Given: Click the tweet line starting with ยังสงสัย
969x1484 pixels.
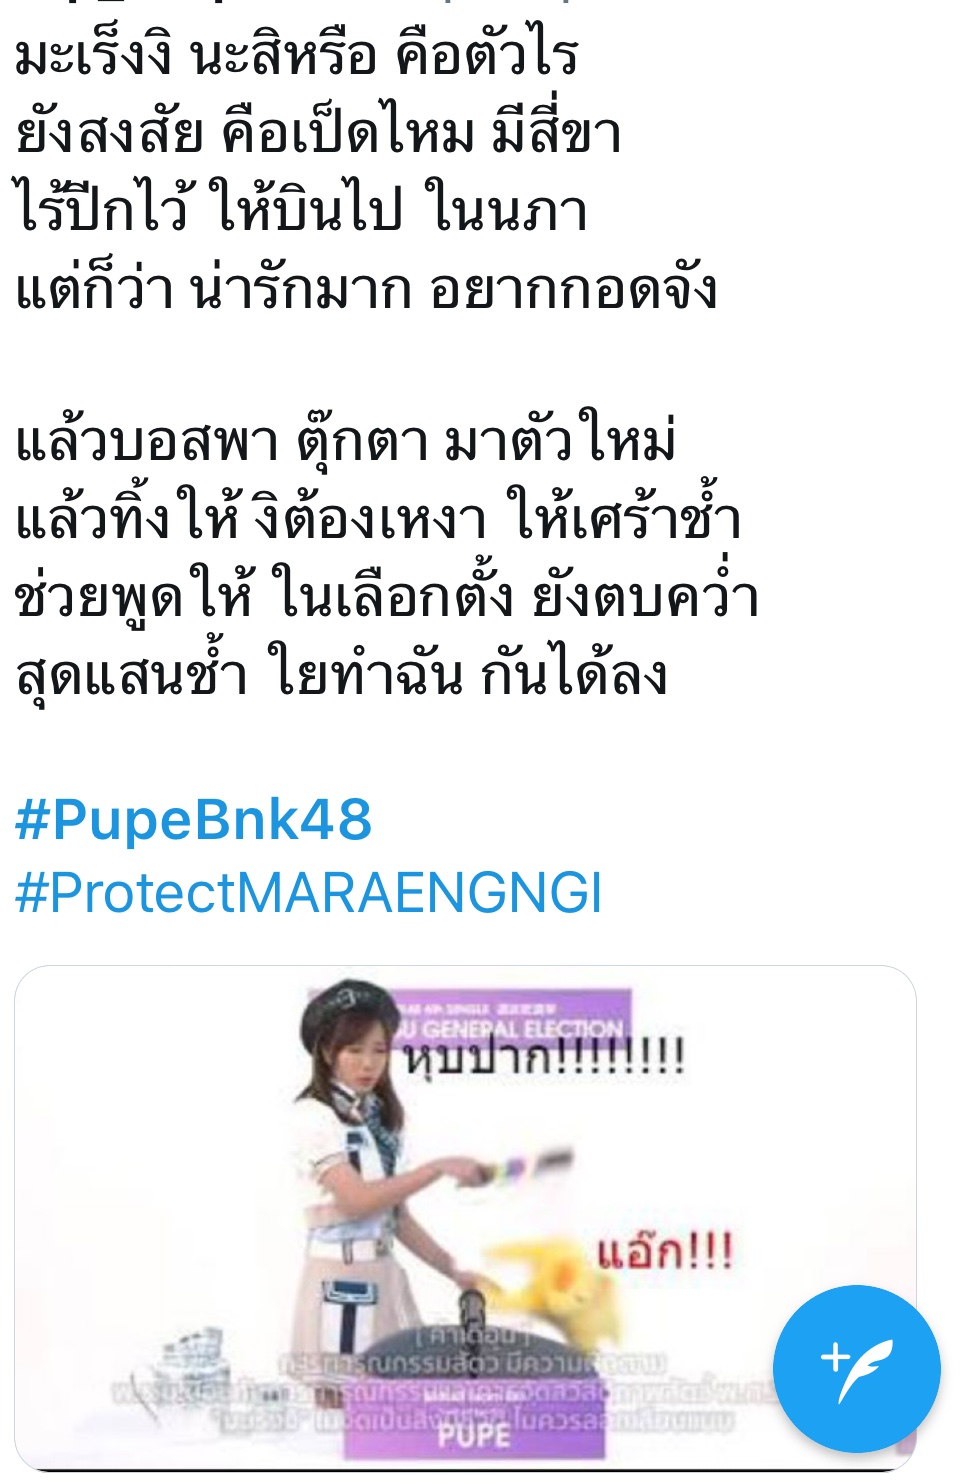Looking at the screenshot, I should click(x=318, y=132).
